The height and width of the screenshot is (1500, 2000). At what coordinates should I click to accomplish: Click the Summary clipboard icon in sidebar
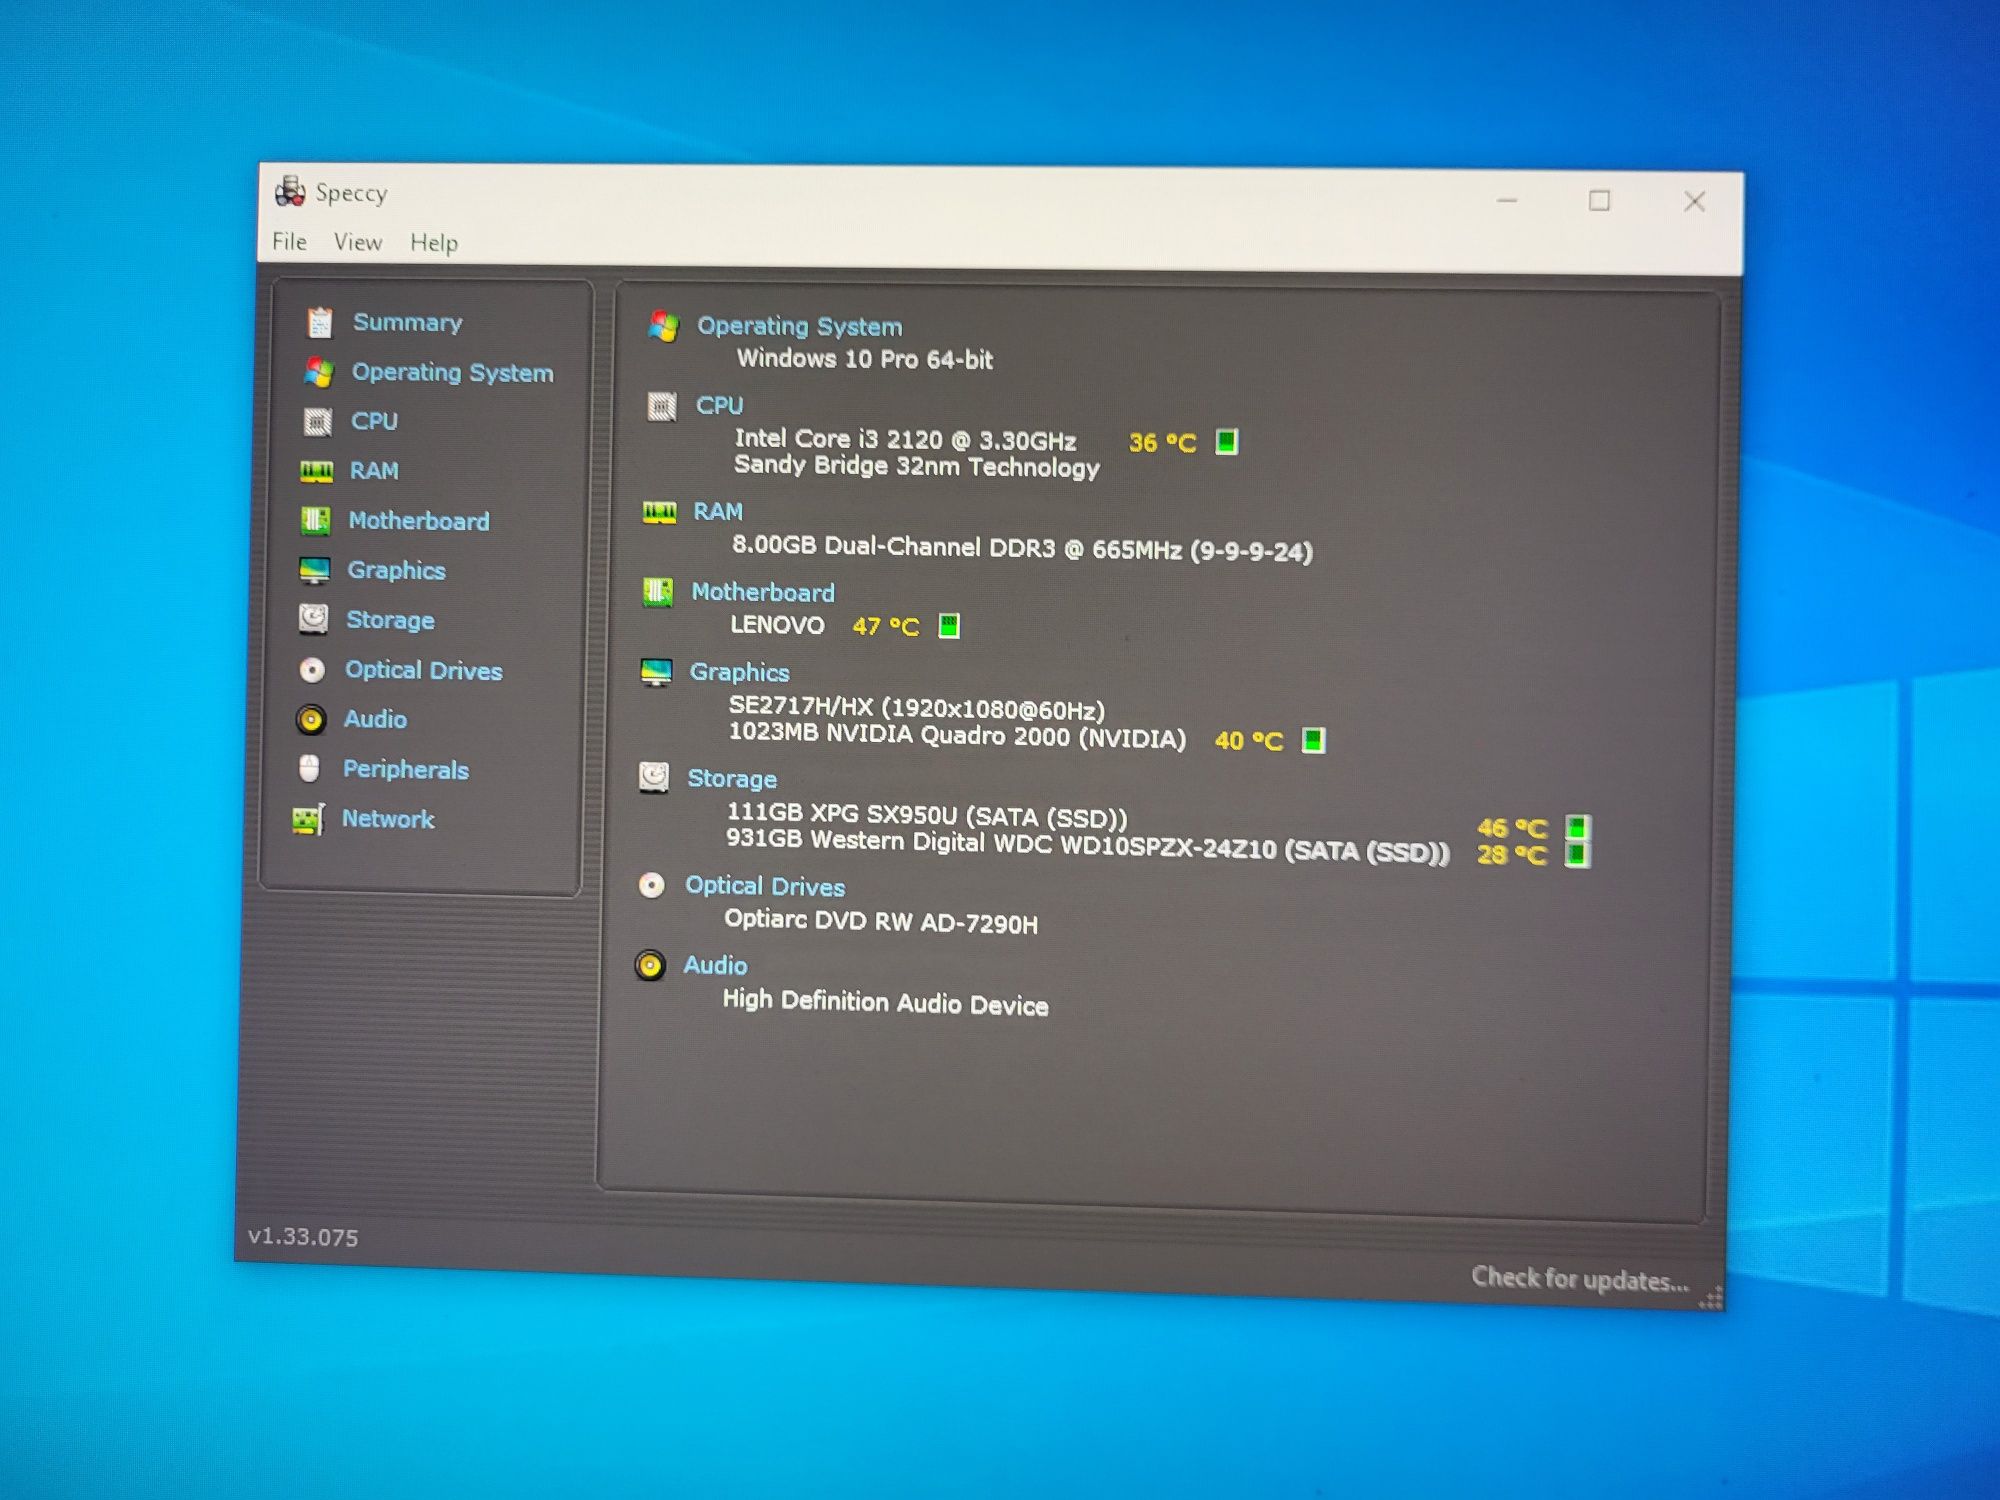pos(320,322)
